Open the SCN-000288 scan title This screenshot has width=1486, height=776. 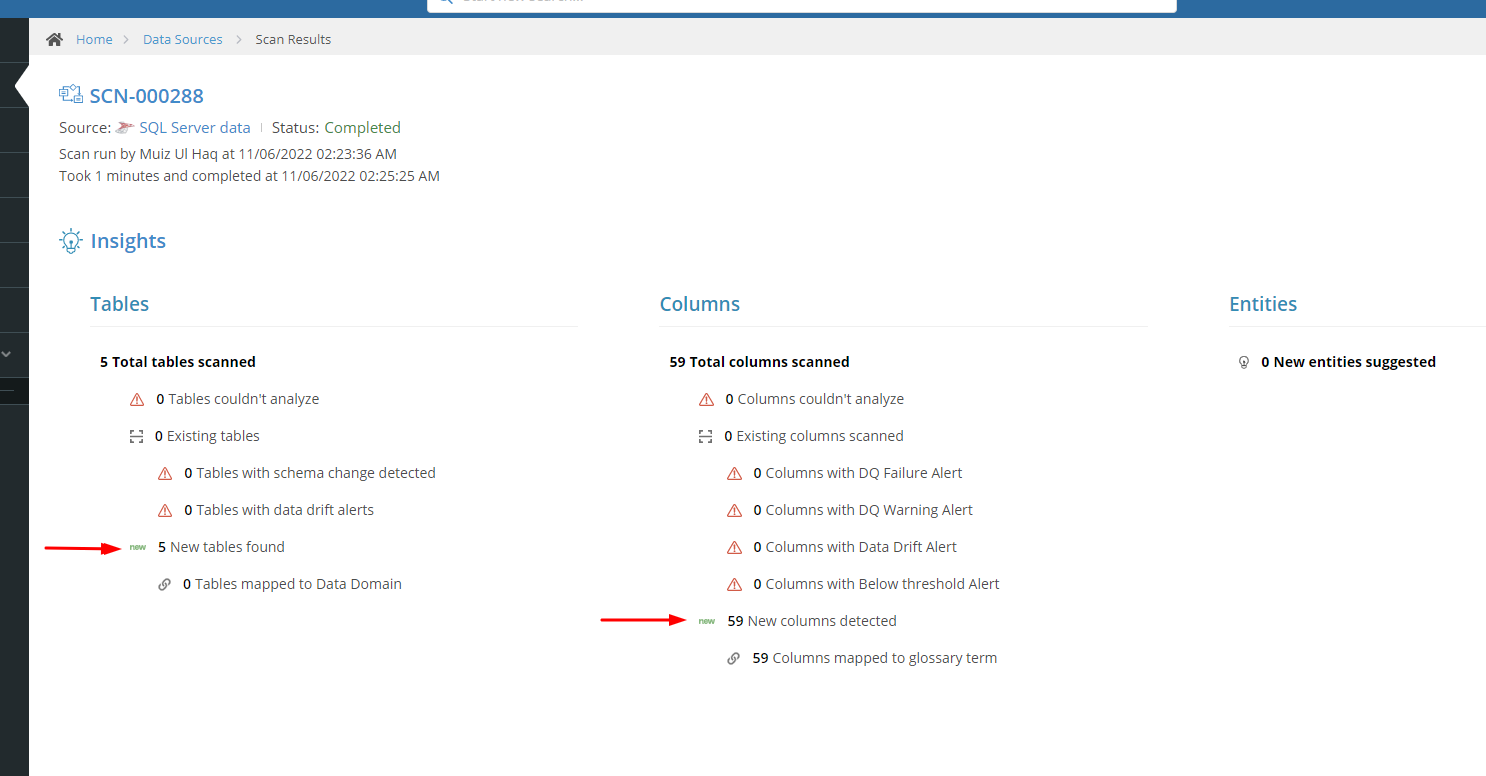click(x=147, y=96)
